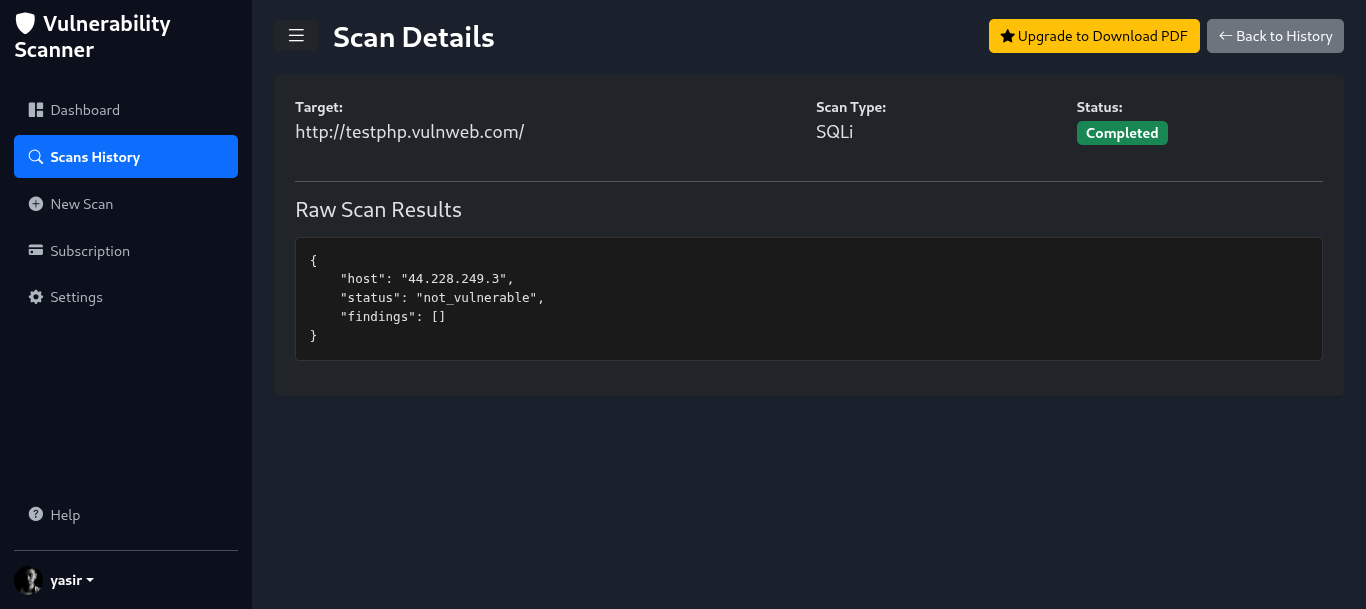Click inside the raw scan results block
The height and width of the screenshot is (609, 1366).
(808, 299)
